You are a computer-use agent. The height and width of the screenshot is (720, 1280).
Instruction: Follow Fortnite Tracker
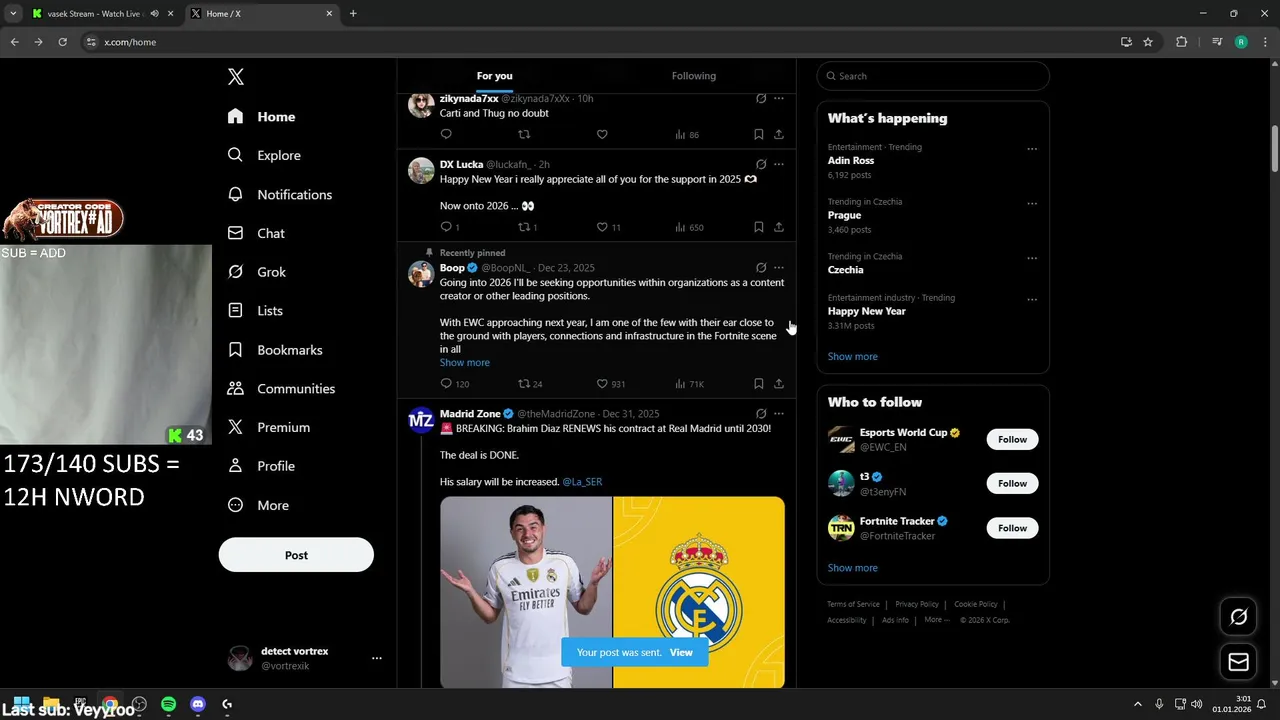coord(1012,528)
